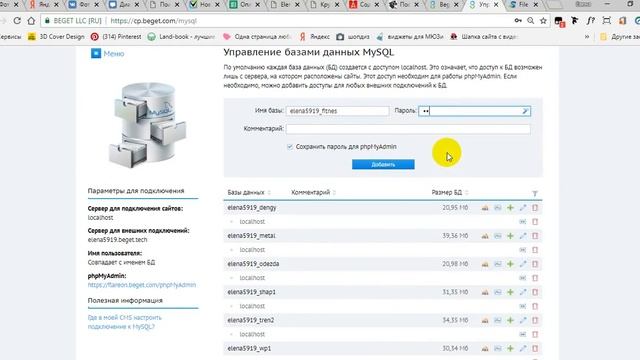640x360 pixels.
Task: Add access with green plus for elena5919_dengy
Action: point(510,208)
